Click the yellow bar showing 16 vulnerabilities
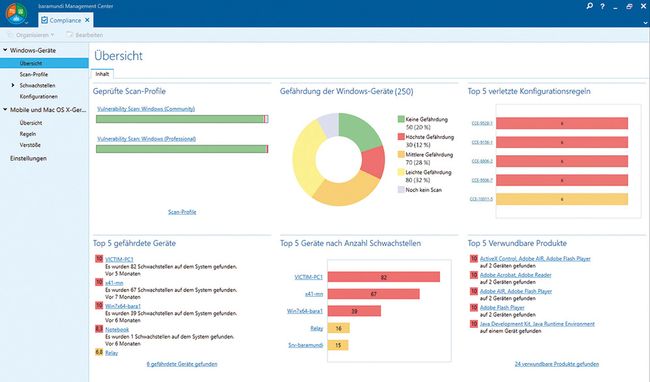This screenshot has height=382, width=650. (x=339, y=328)
